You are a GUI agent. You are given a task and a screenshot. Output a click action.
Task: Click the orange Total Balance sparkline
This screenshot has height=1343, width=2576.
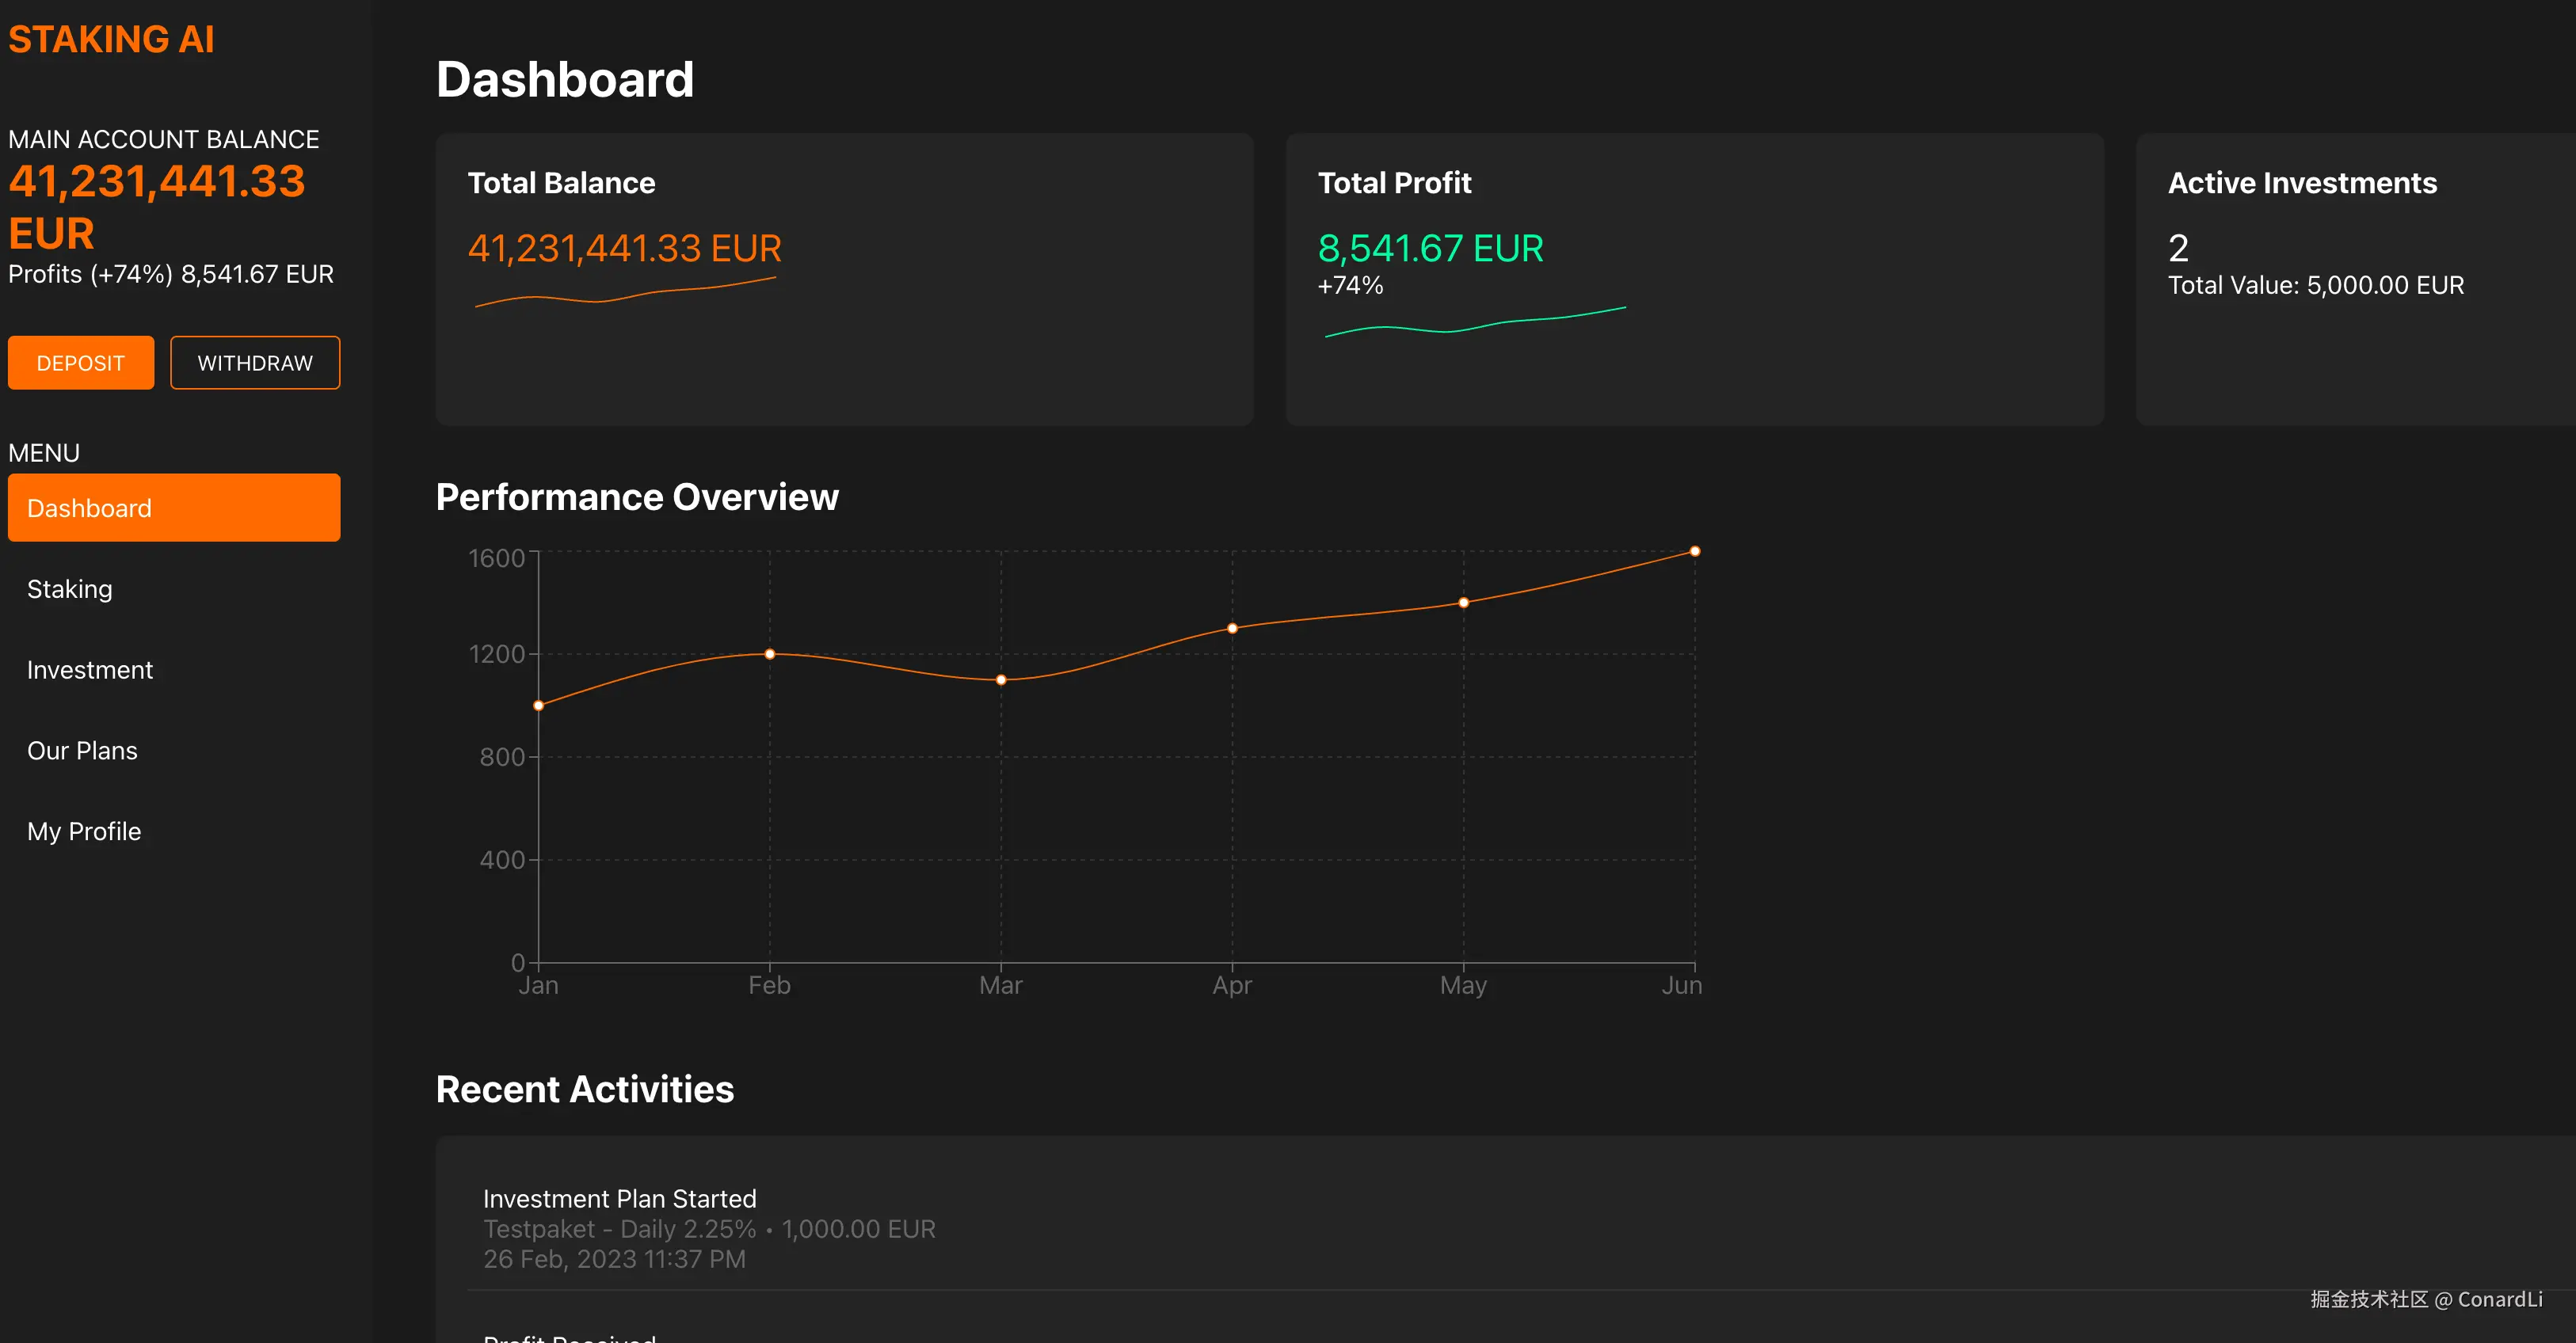(625, 296)
